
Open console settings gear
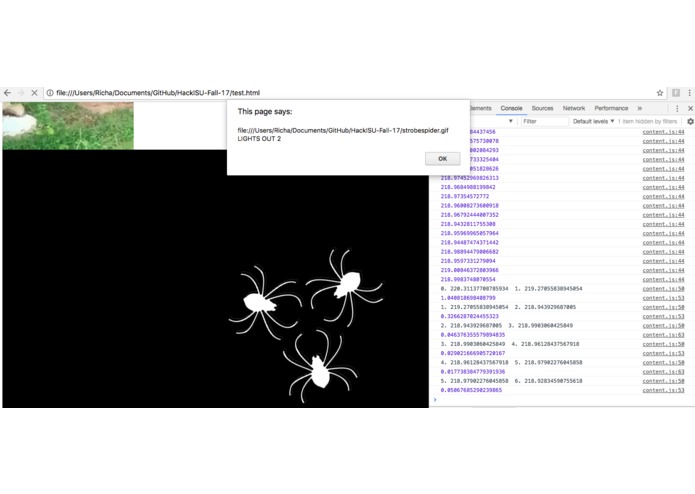690,121
